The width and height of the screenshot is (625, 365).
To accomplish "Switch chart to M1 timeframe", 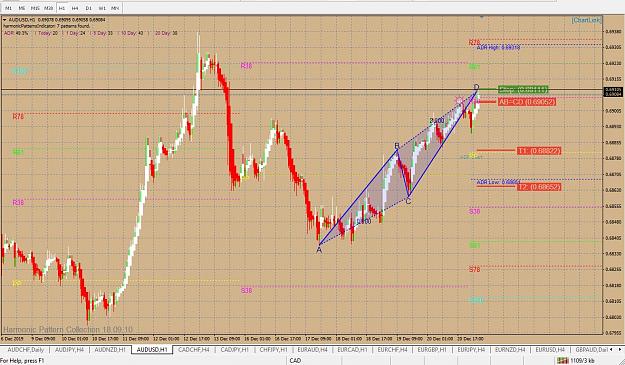I will [x=8, y=8].
